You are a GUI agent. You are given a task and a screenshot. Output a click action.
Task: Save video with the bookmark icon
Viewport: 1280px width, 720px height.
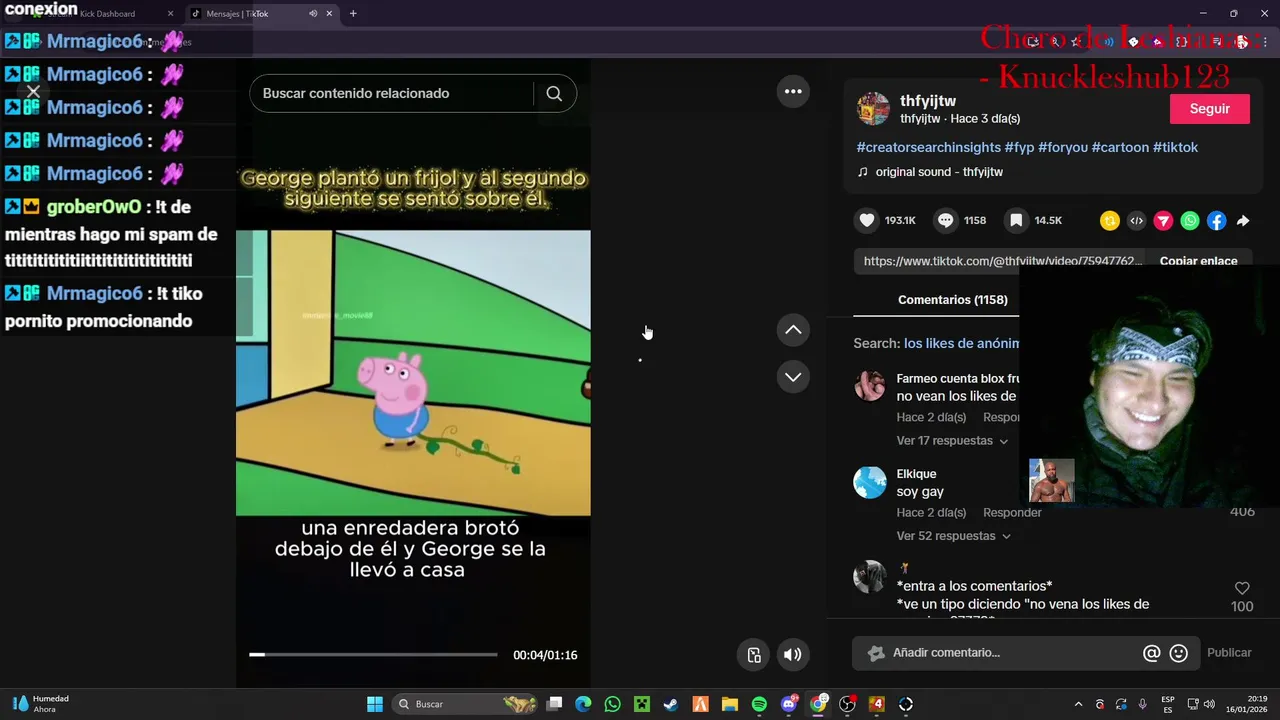click(x=1016, y=220)
